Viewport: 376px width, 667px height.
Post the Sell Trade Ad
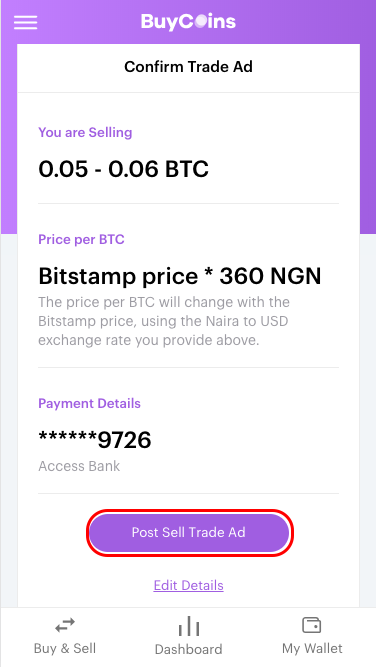coord(188,533)
